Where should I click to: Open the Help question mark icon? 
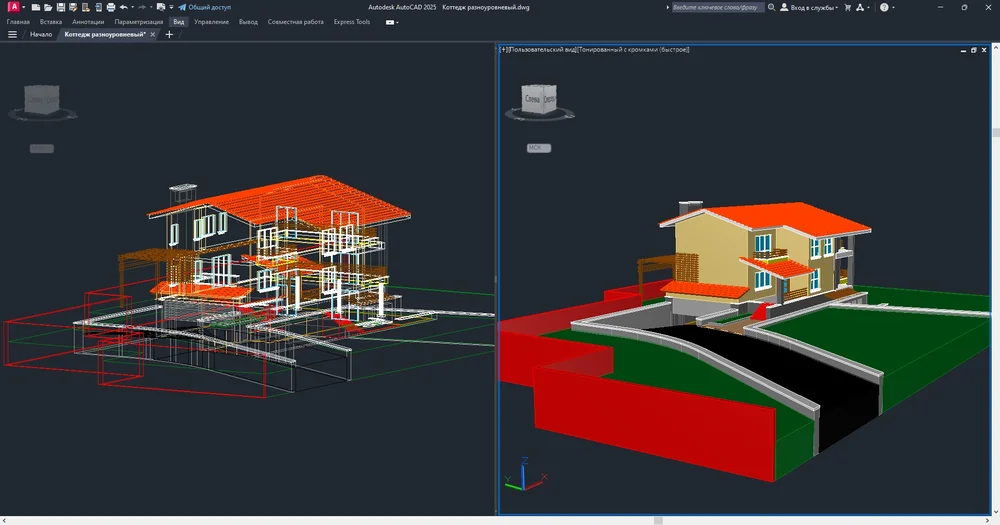884,7
